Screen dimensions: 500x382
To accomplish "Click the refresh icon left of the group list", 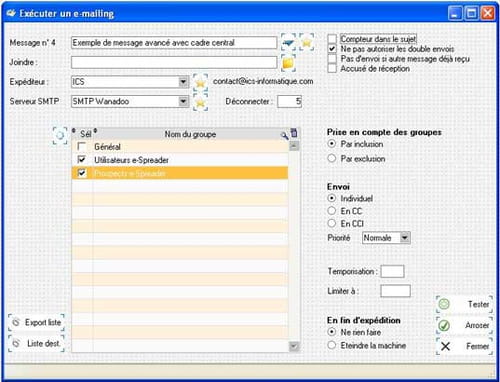I will tap(60, 135).
